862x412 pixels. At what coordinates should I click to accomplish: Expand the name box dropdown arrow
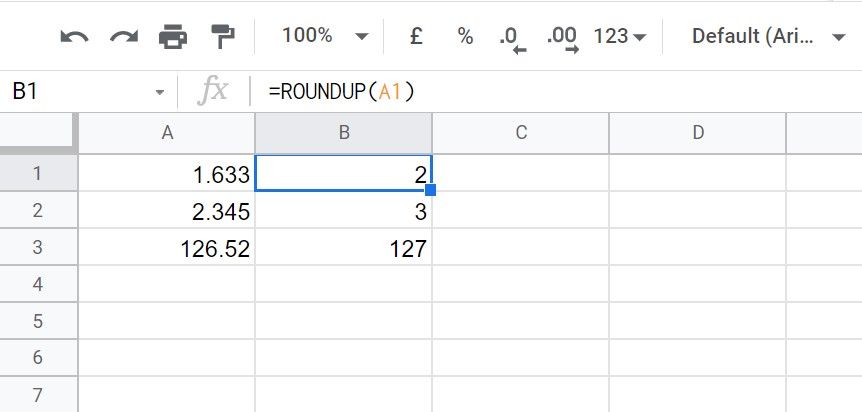[x=160, y=92]
